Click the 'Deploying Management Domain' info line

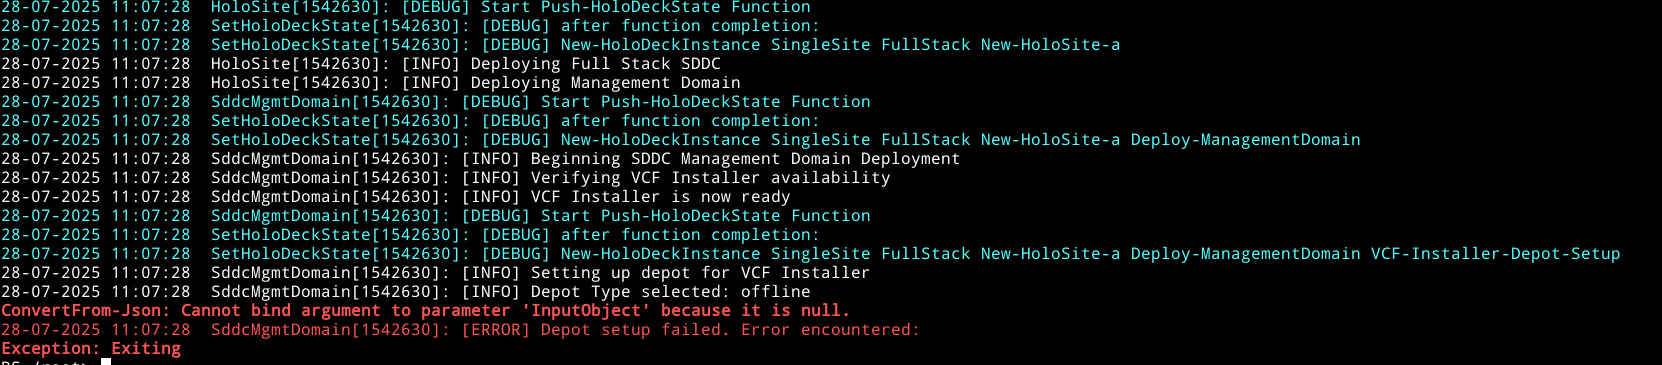point(371,83)
